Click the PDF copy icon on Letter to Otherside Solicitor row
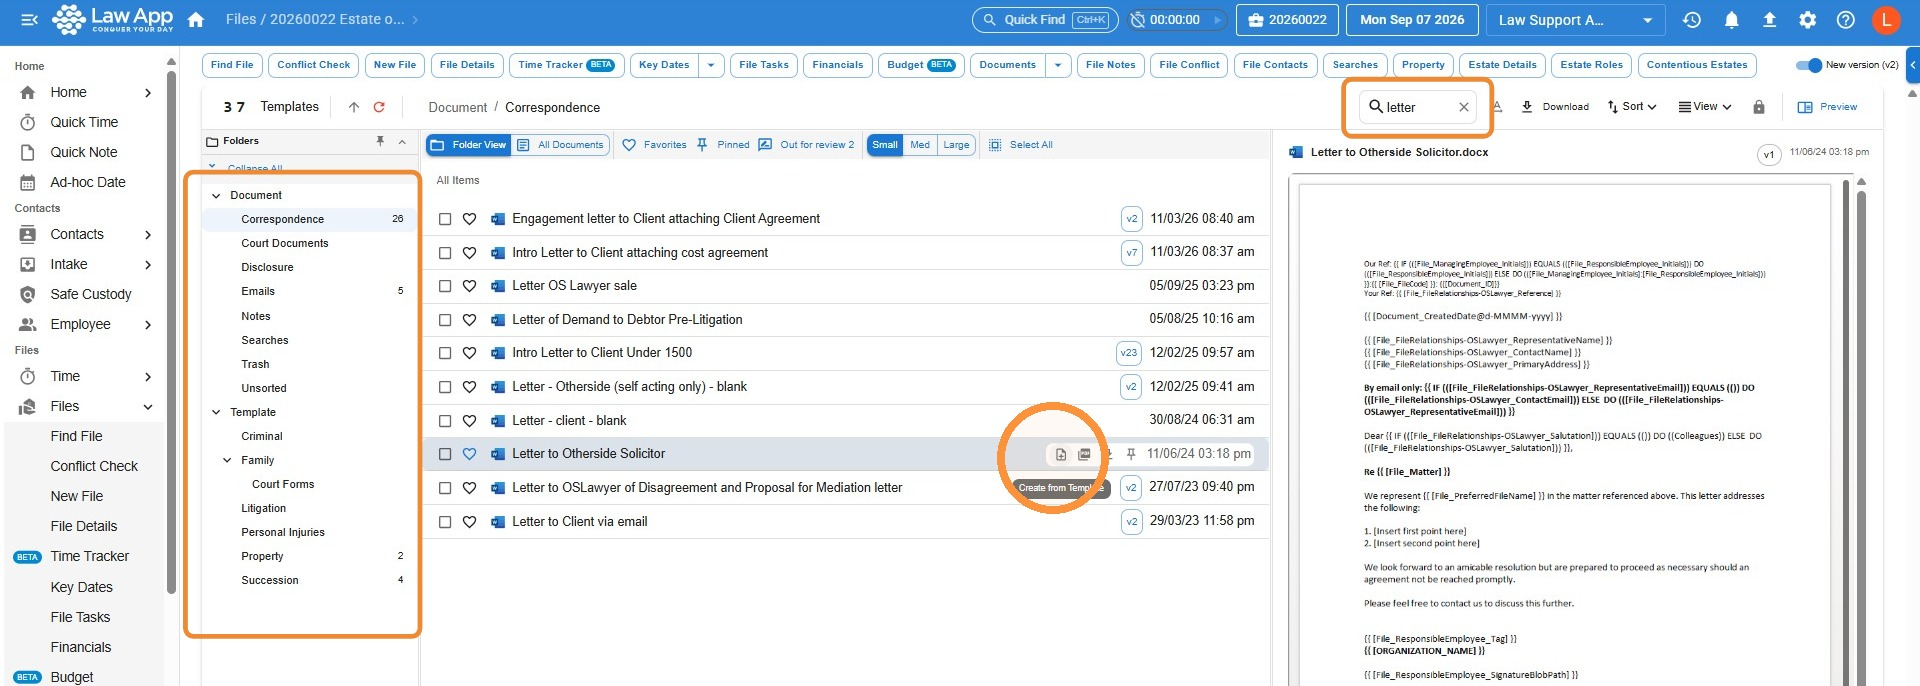This screenshot has height=686, width=1920. [x=1084, y=454]
